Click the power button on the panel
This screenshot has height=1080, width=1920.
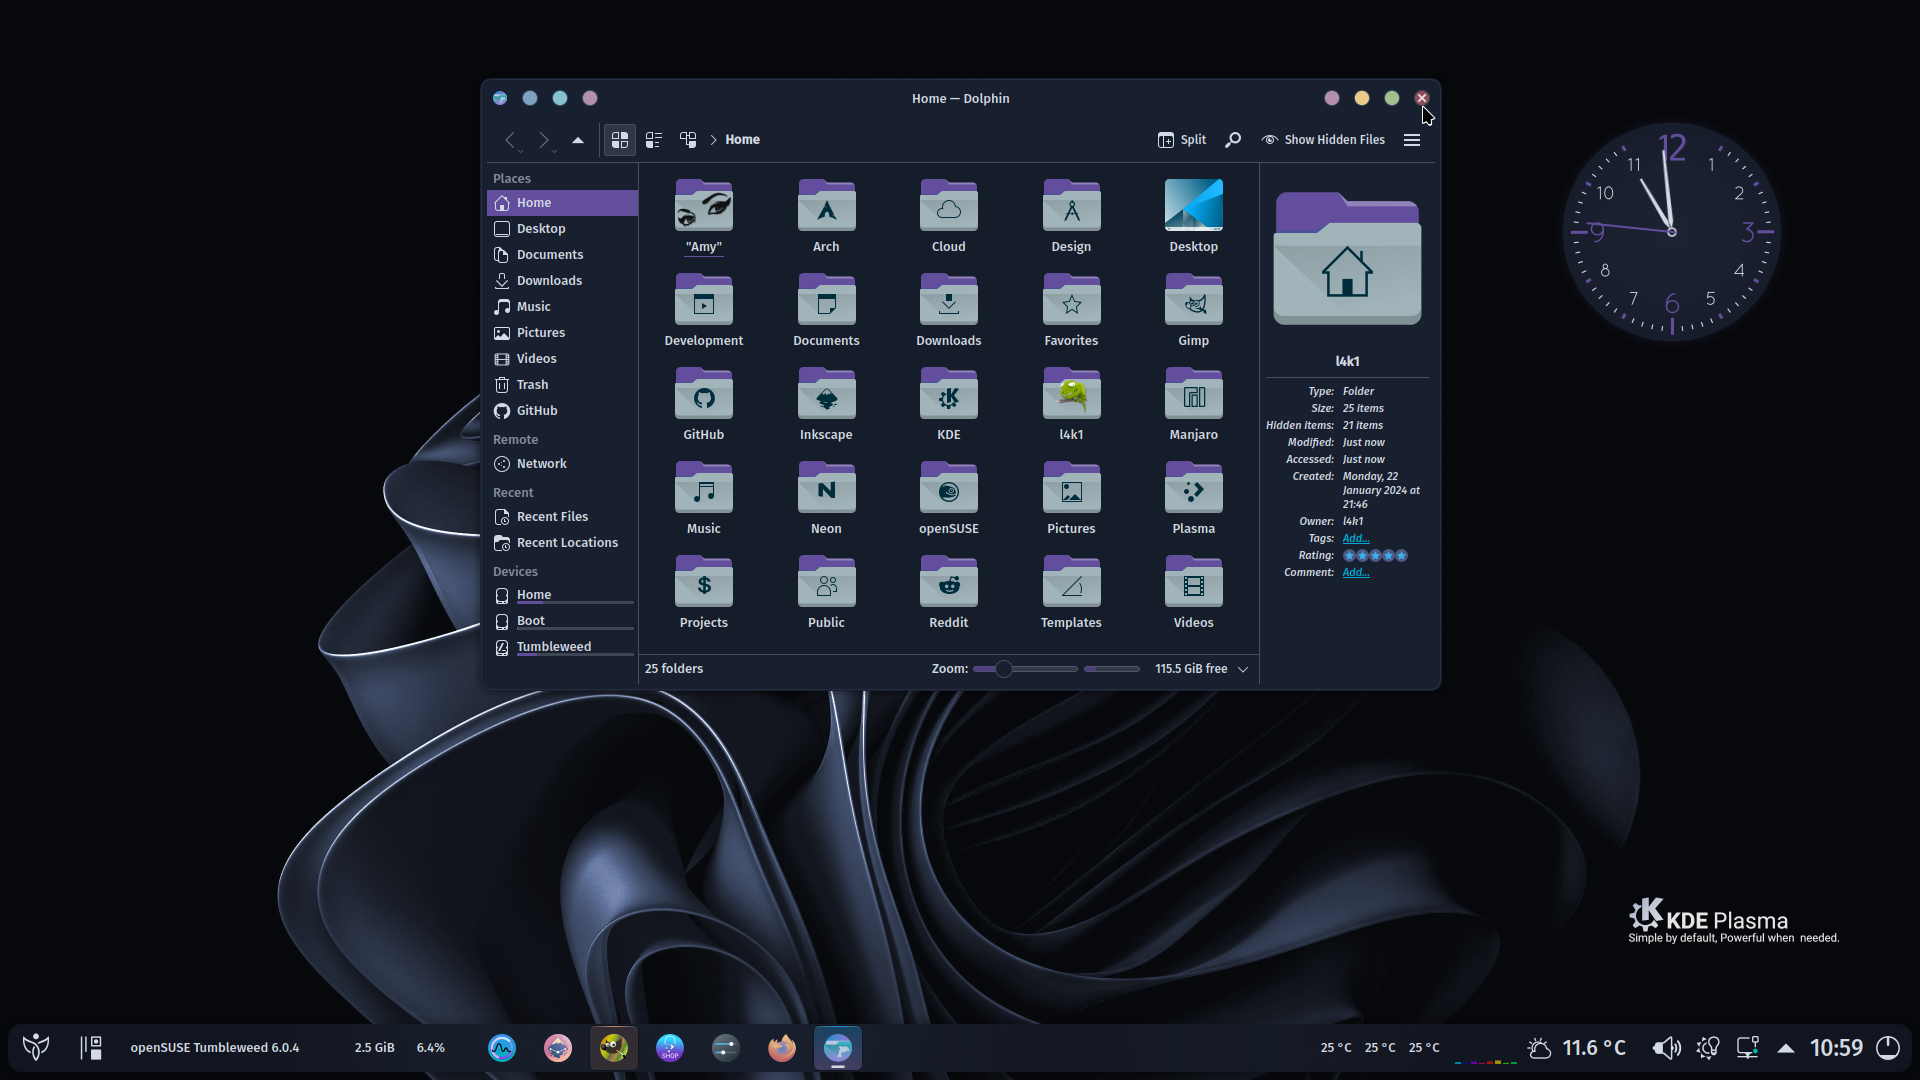(1887, 1048)
